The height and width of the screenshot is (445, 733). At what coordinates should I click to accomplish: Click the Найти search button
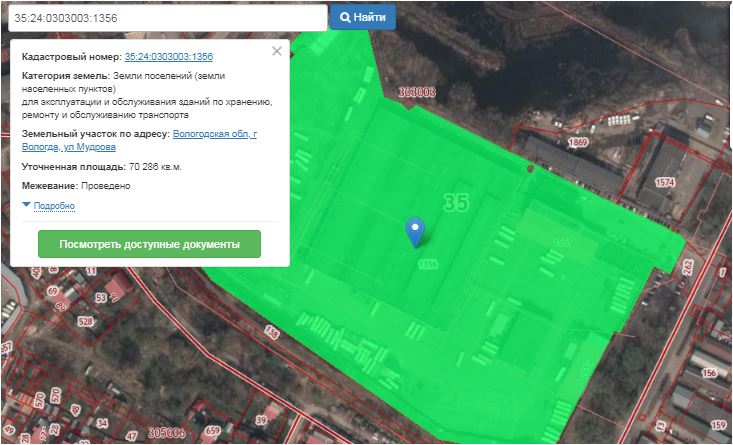(363, 17)
